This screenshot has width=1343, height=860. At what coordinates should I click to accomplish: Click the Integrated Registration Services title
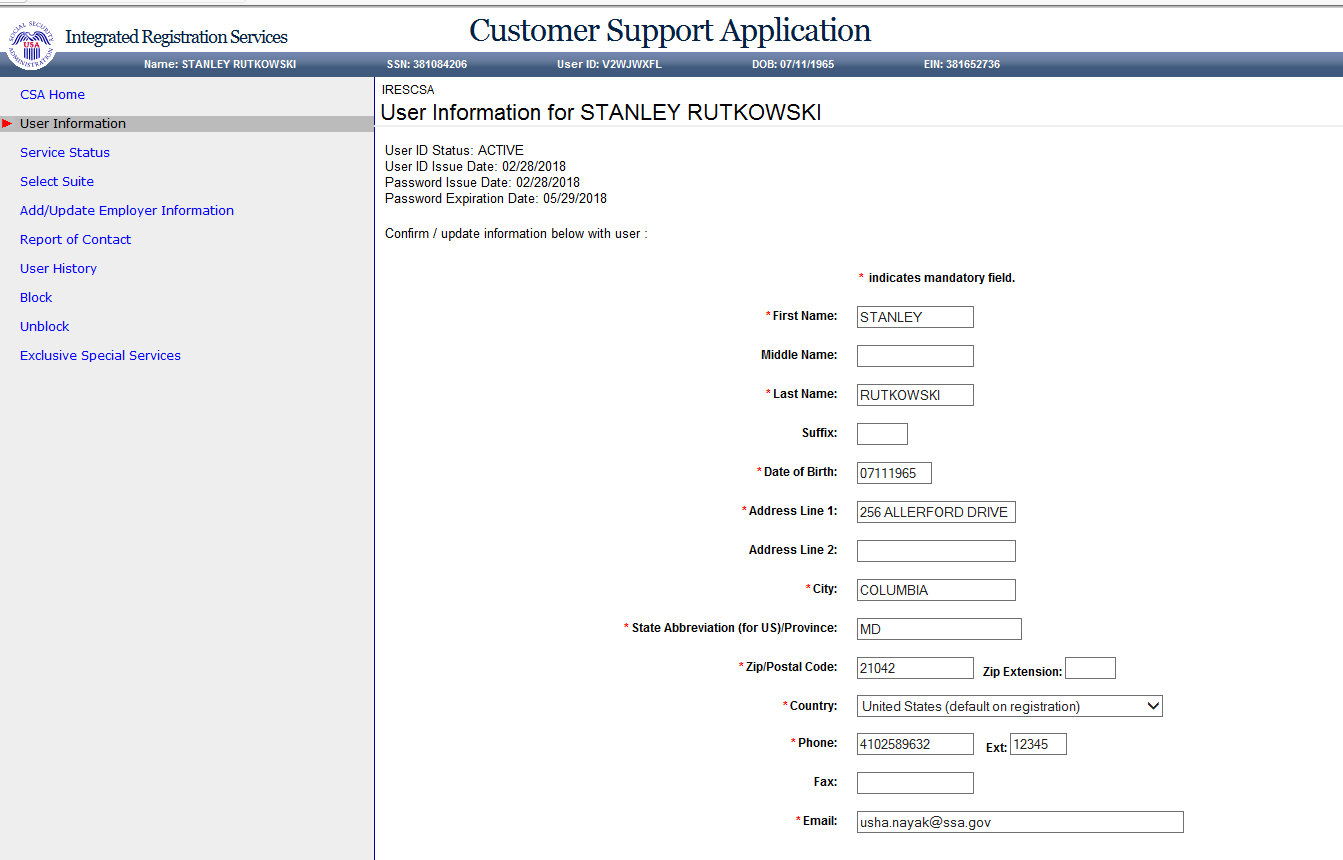(x=176, y=37)
